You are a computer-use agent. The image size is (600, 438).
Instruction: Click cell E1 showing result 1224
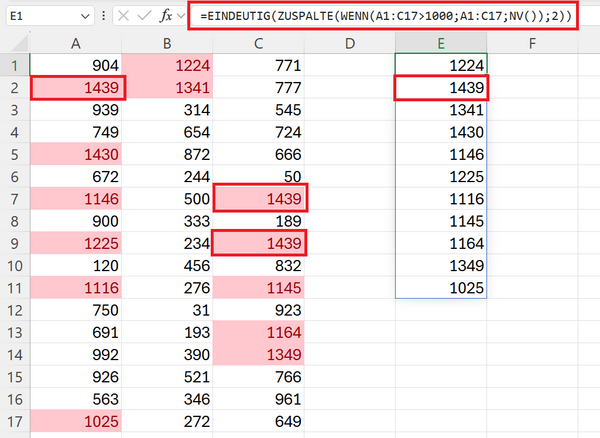441,66
